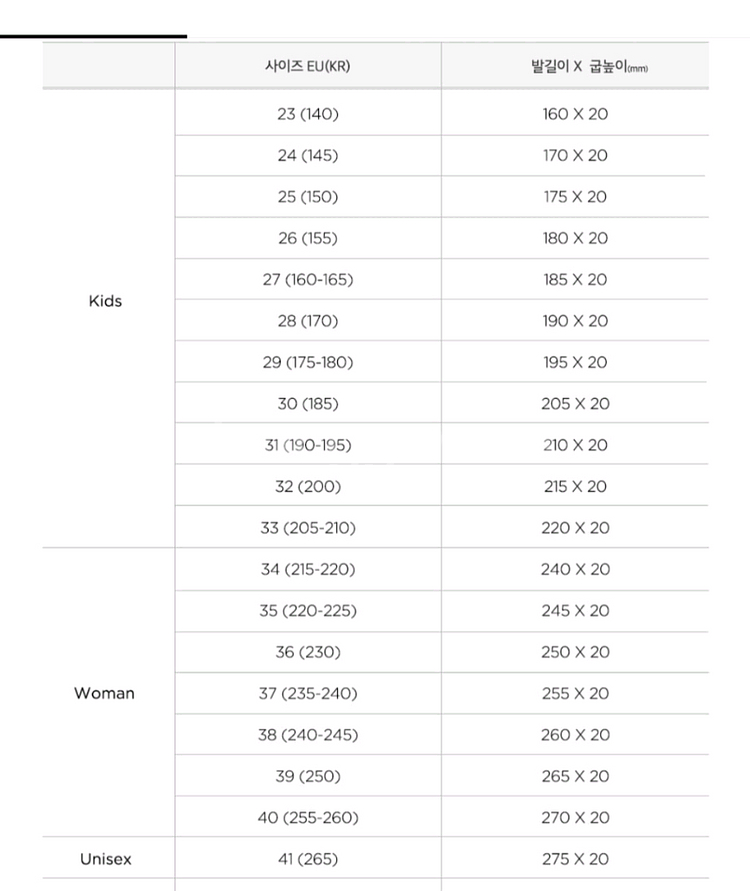750x891 pixels.
Task: Select the 275 X 20 measurement cell
Action: 575,859
